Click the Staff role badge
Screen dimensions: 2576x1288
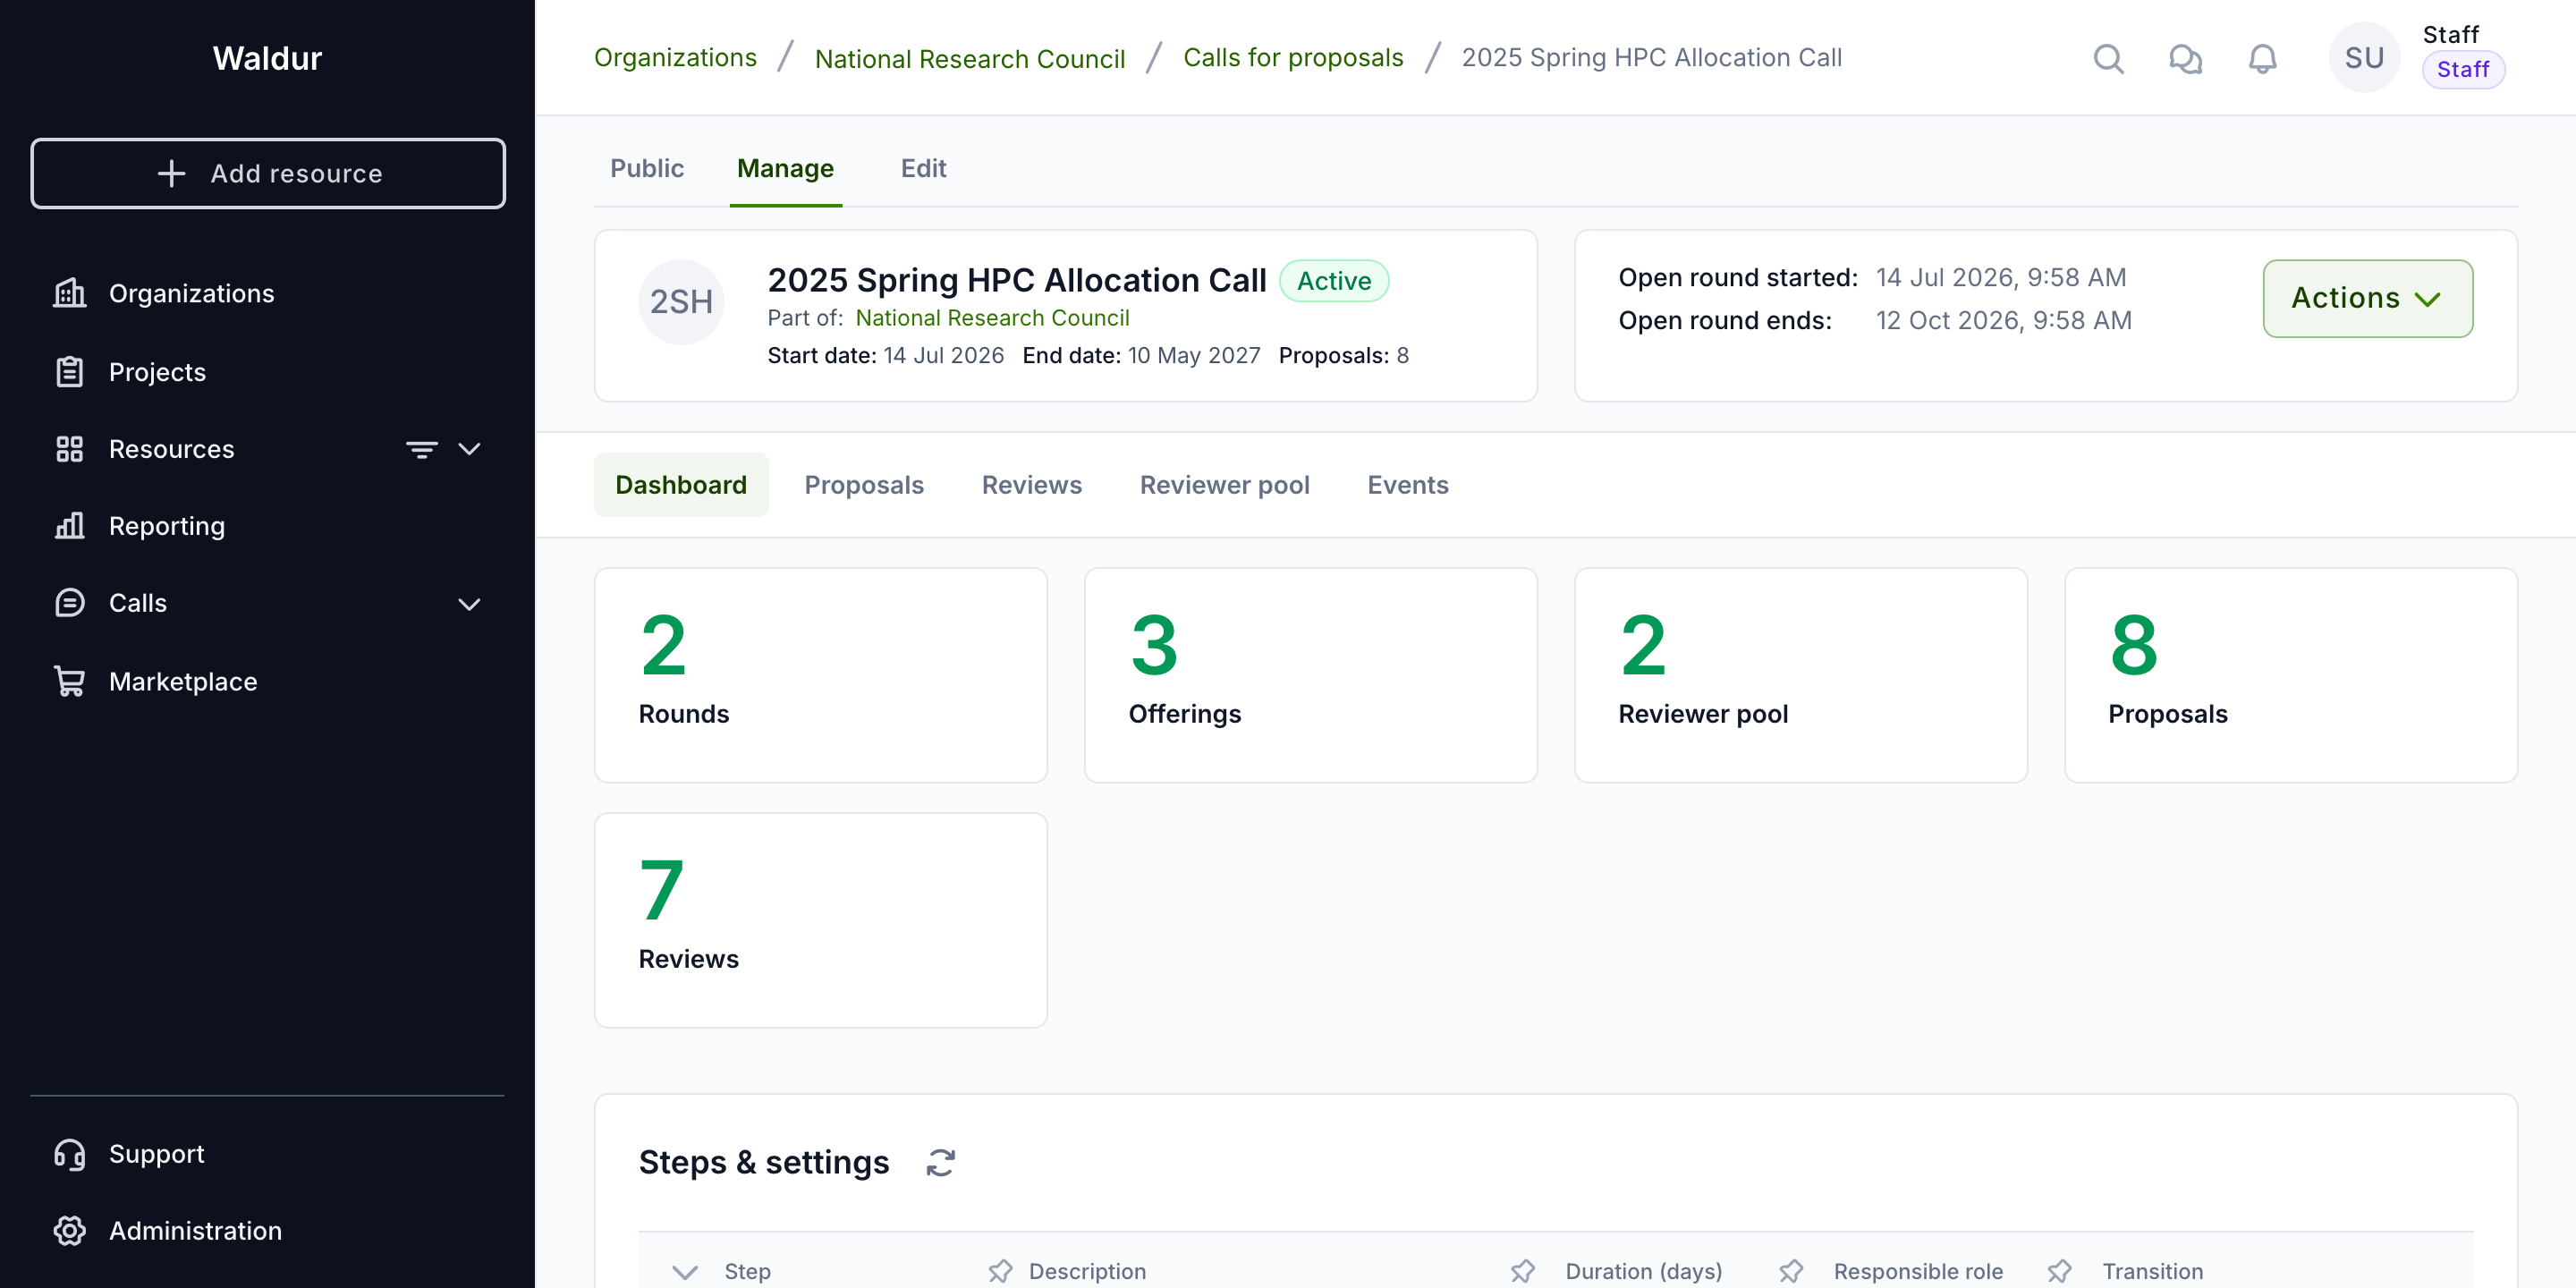(2462, 70)
